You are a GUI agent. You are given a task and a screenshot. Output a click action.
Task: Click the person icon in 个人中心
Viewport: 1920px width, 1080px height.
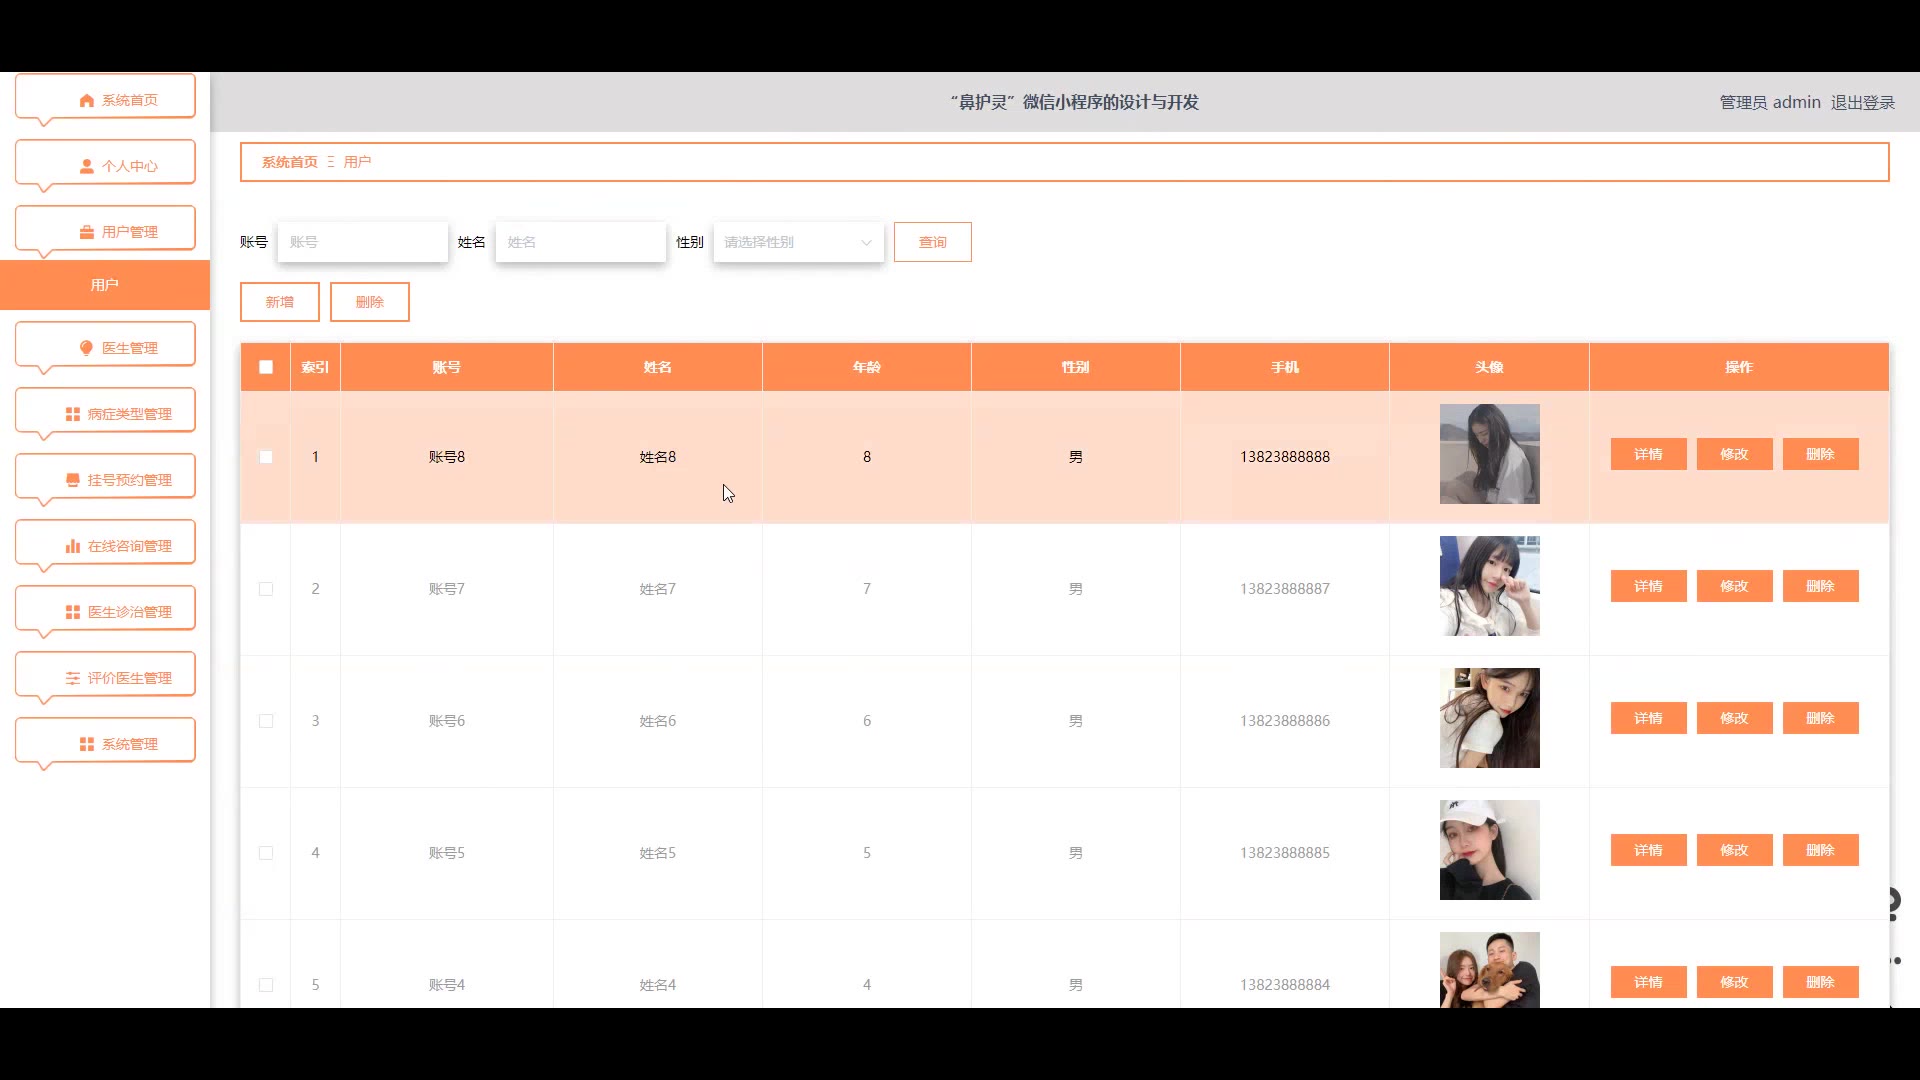tap(87, 166)
